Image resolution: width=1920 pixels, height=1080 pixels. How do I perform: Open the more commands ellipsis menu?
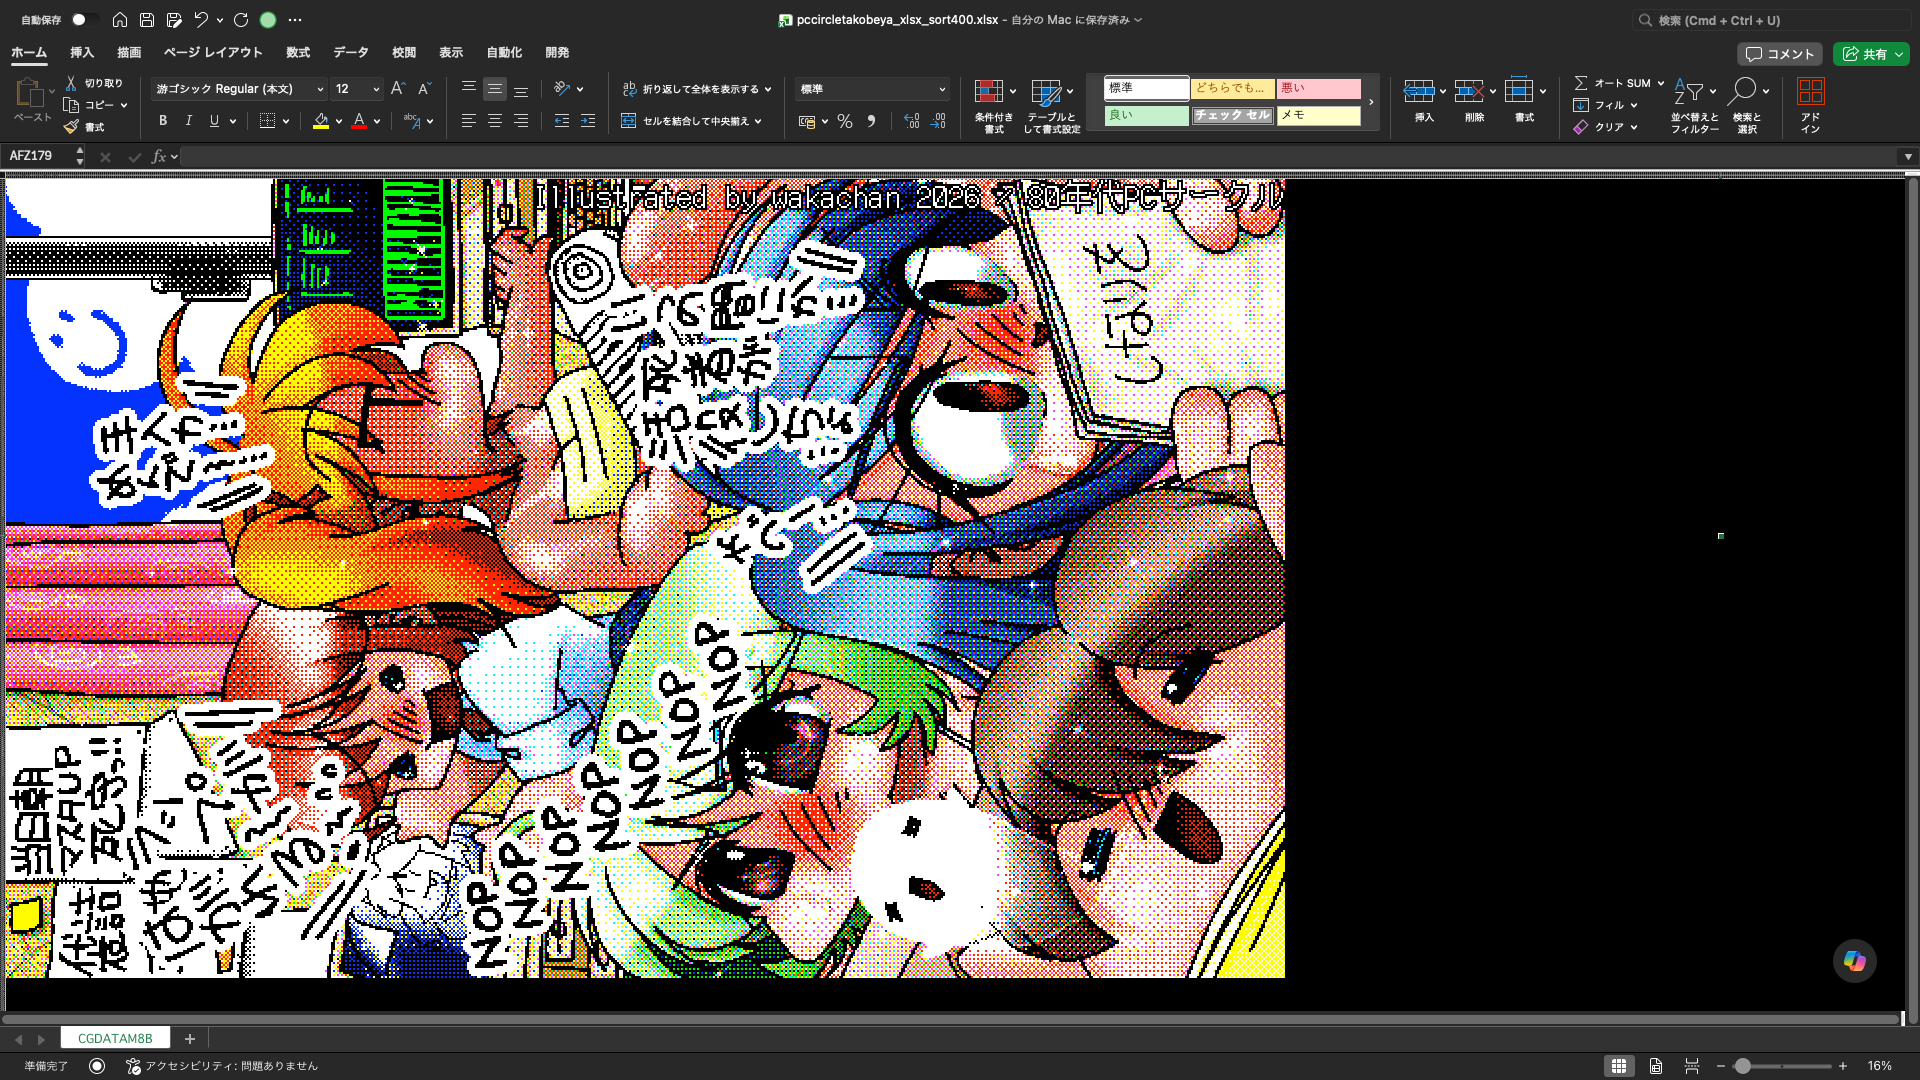click(x=295, y=20)
